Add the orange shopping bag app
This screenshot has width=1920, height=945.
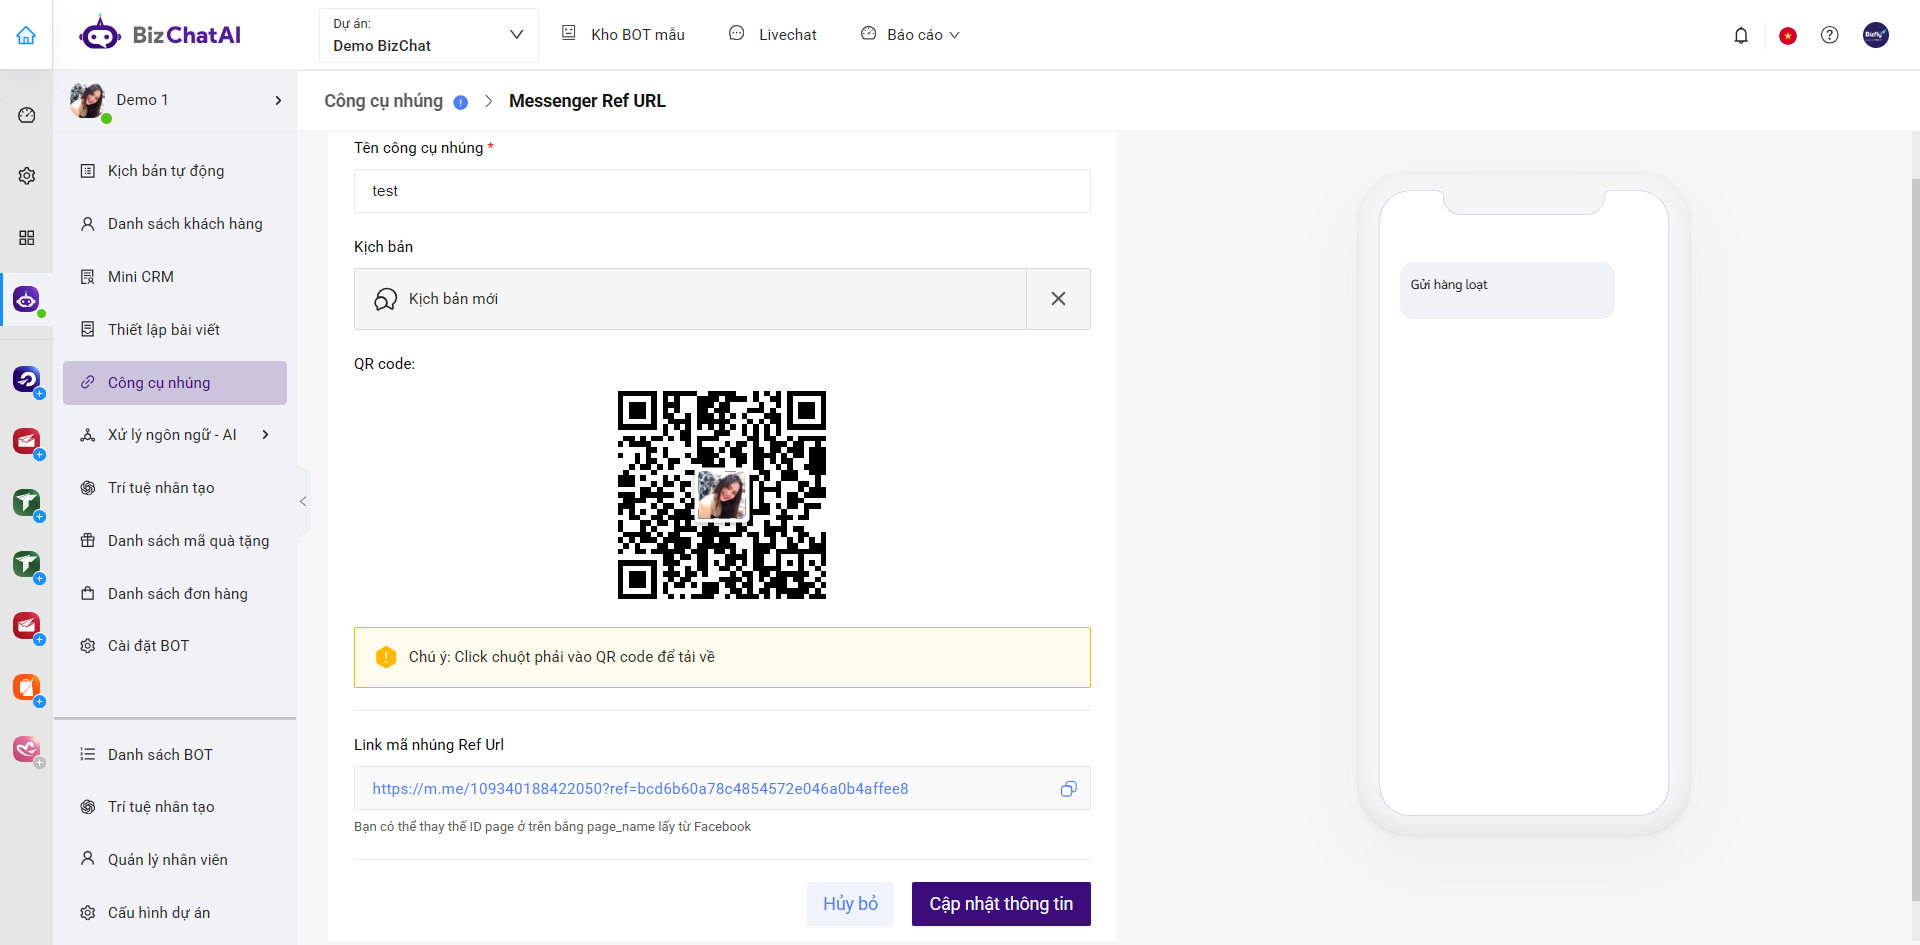(x=27, y=688)
